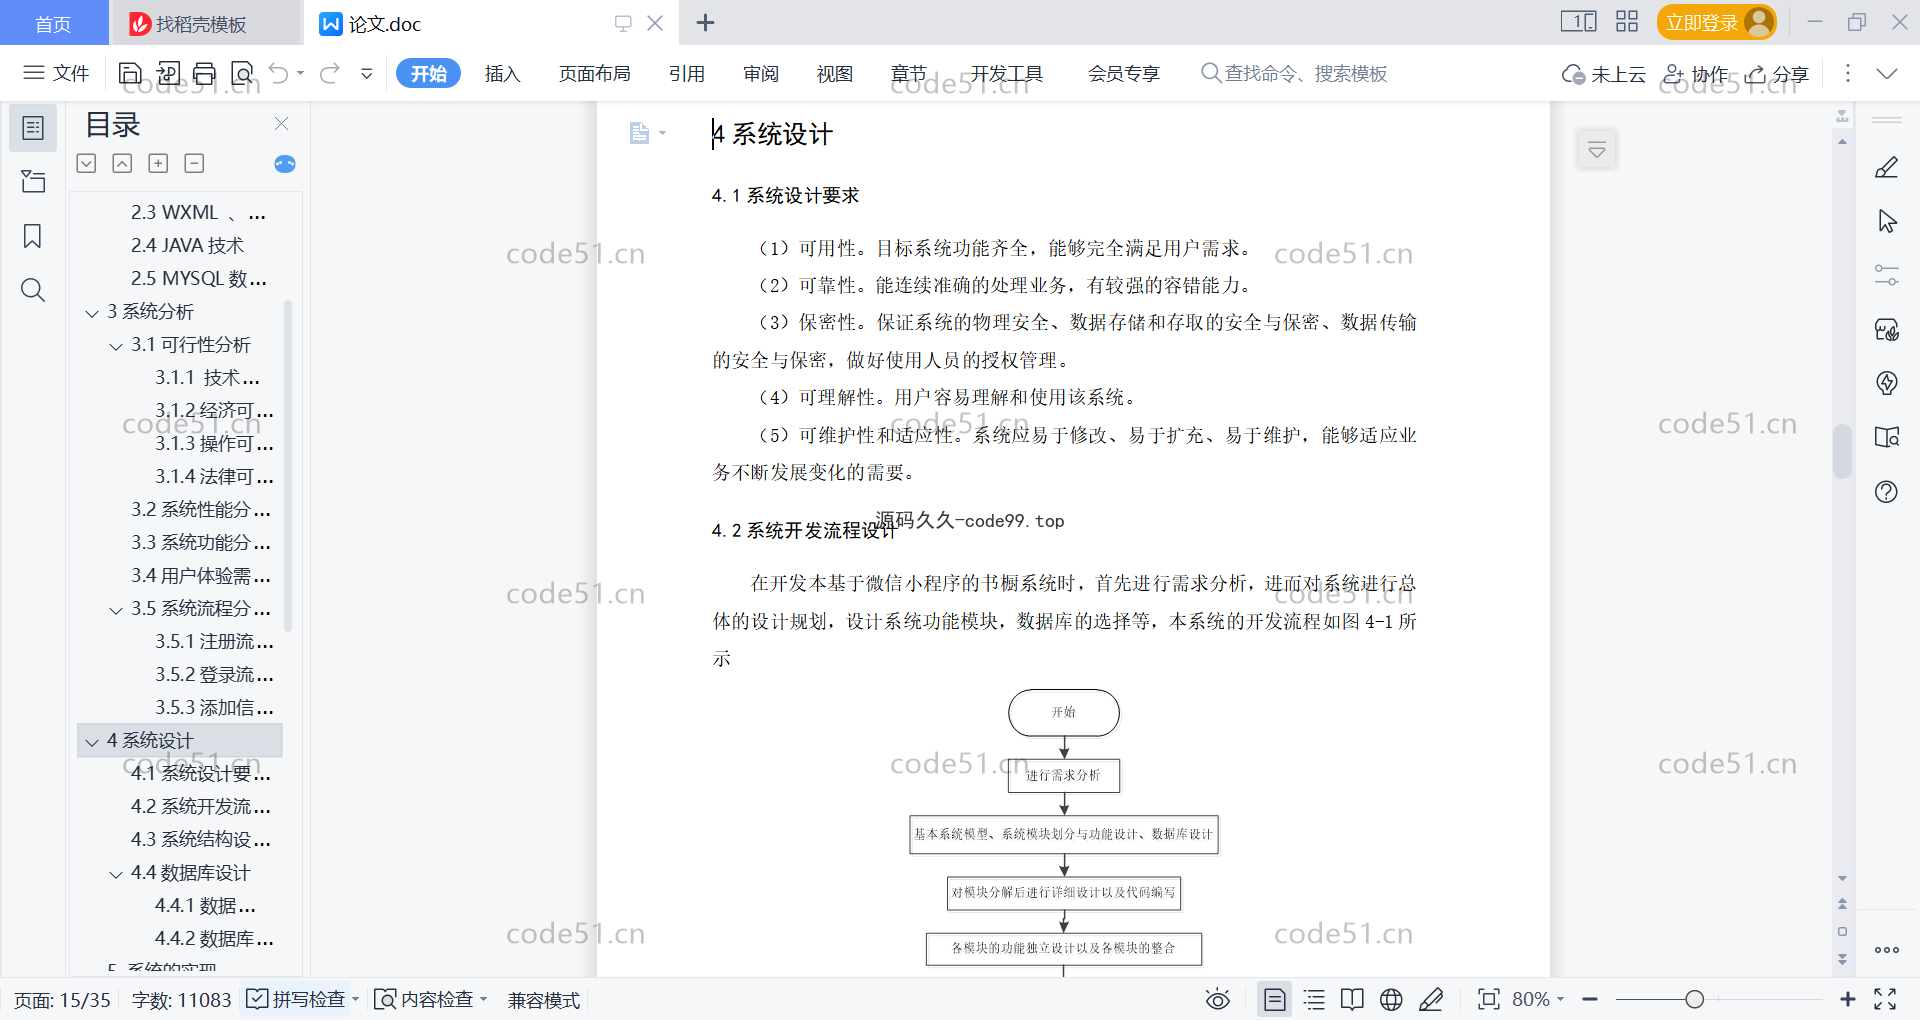The height and width of the screenshot is (1020, 1920).
Task: Switch to web layout globe icon
Action: tap(1391, 999)
